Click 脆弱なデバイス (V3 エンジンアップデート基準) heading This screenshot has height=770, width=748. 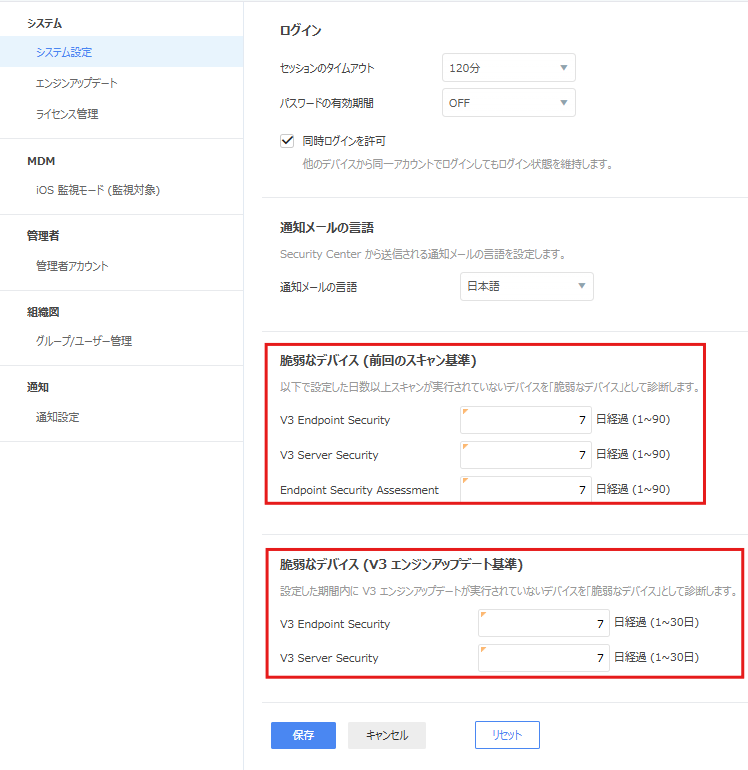pos(401,564)
